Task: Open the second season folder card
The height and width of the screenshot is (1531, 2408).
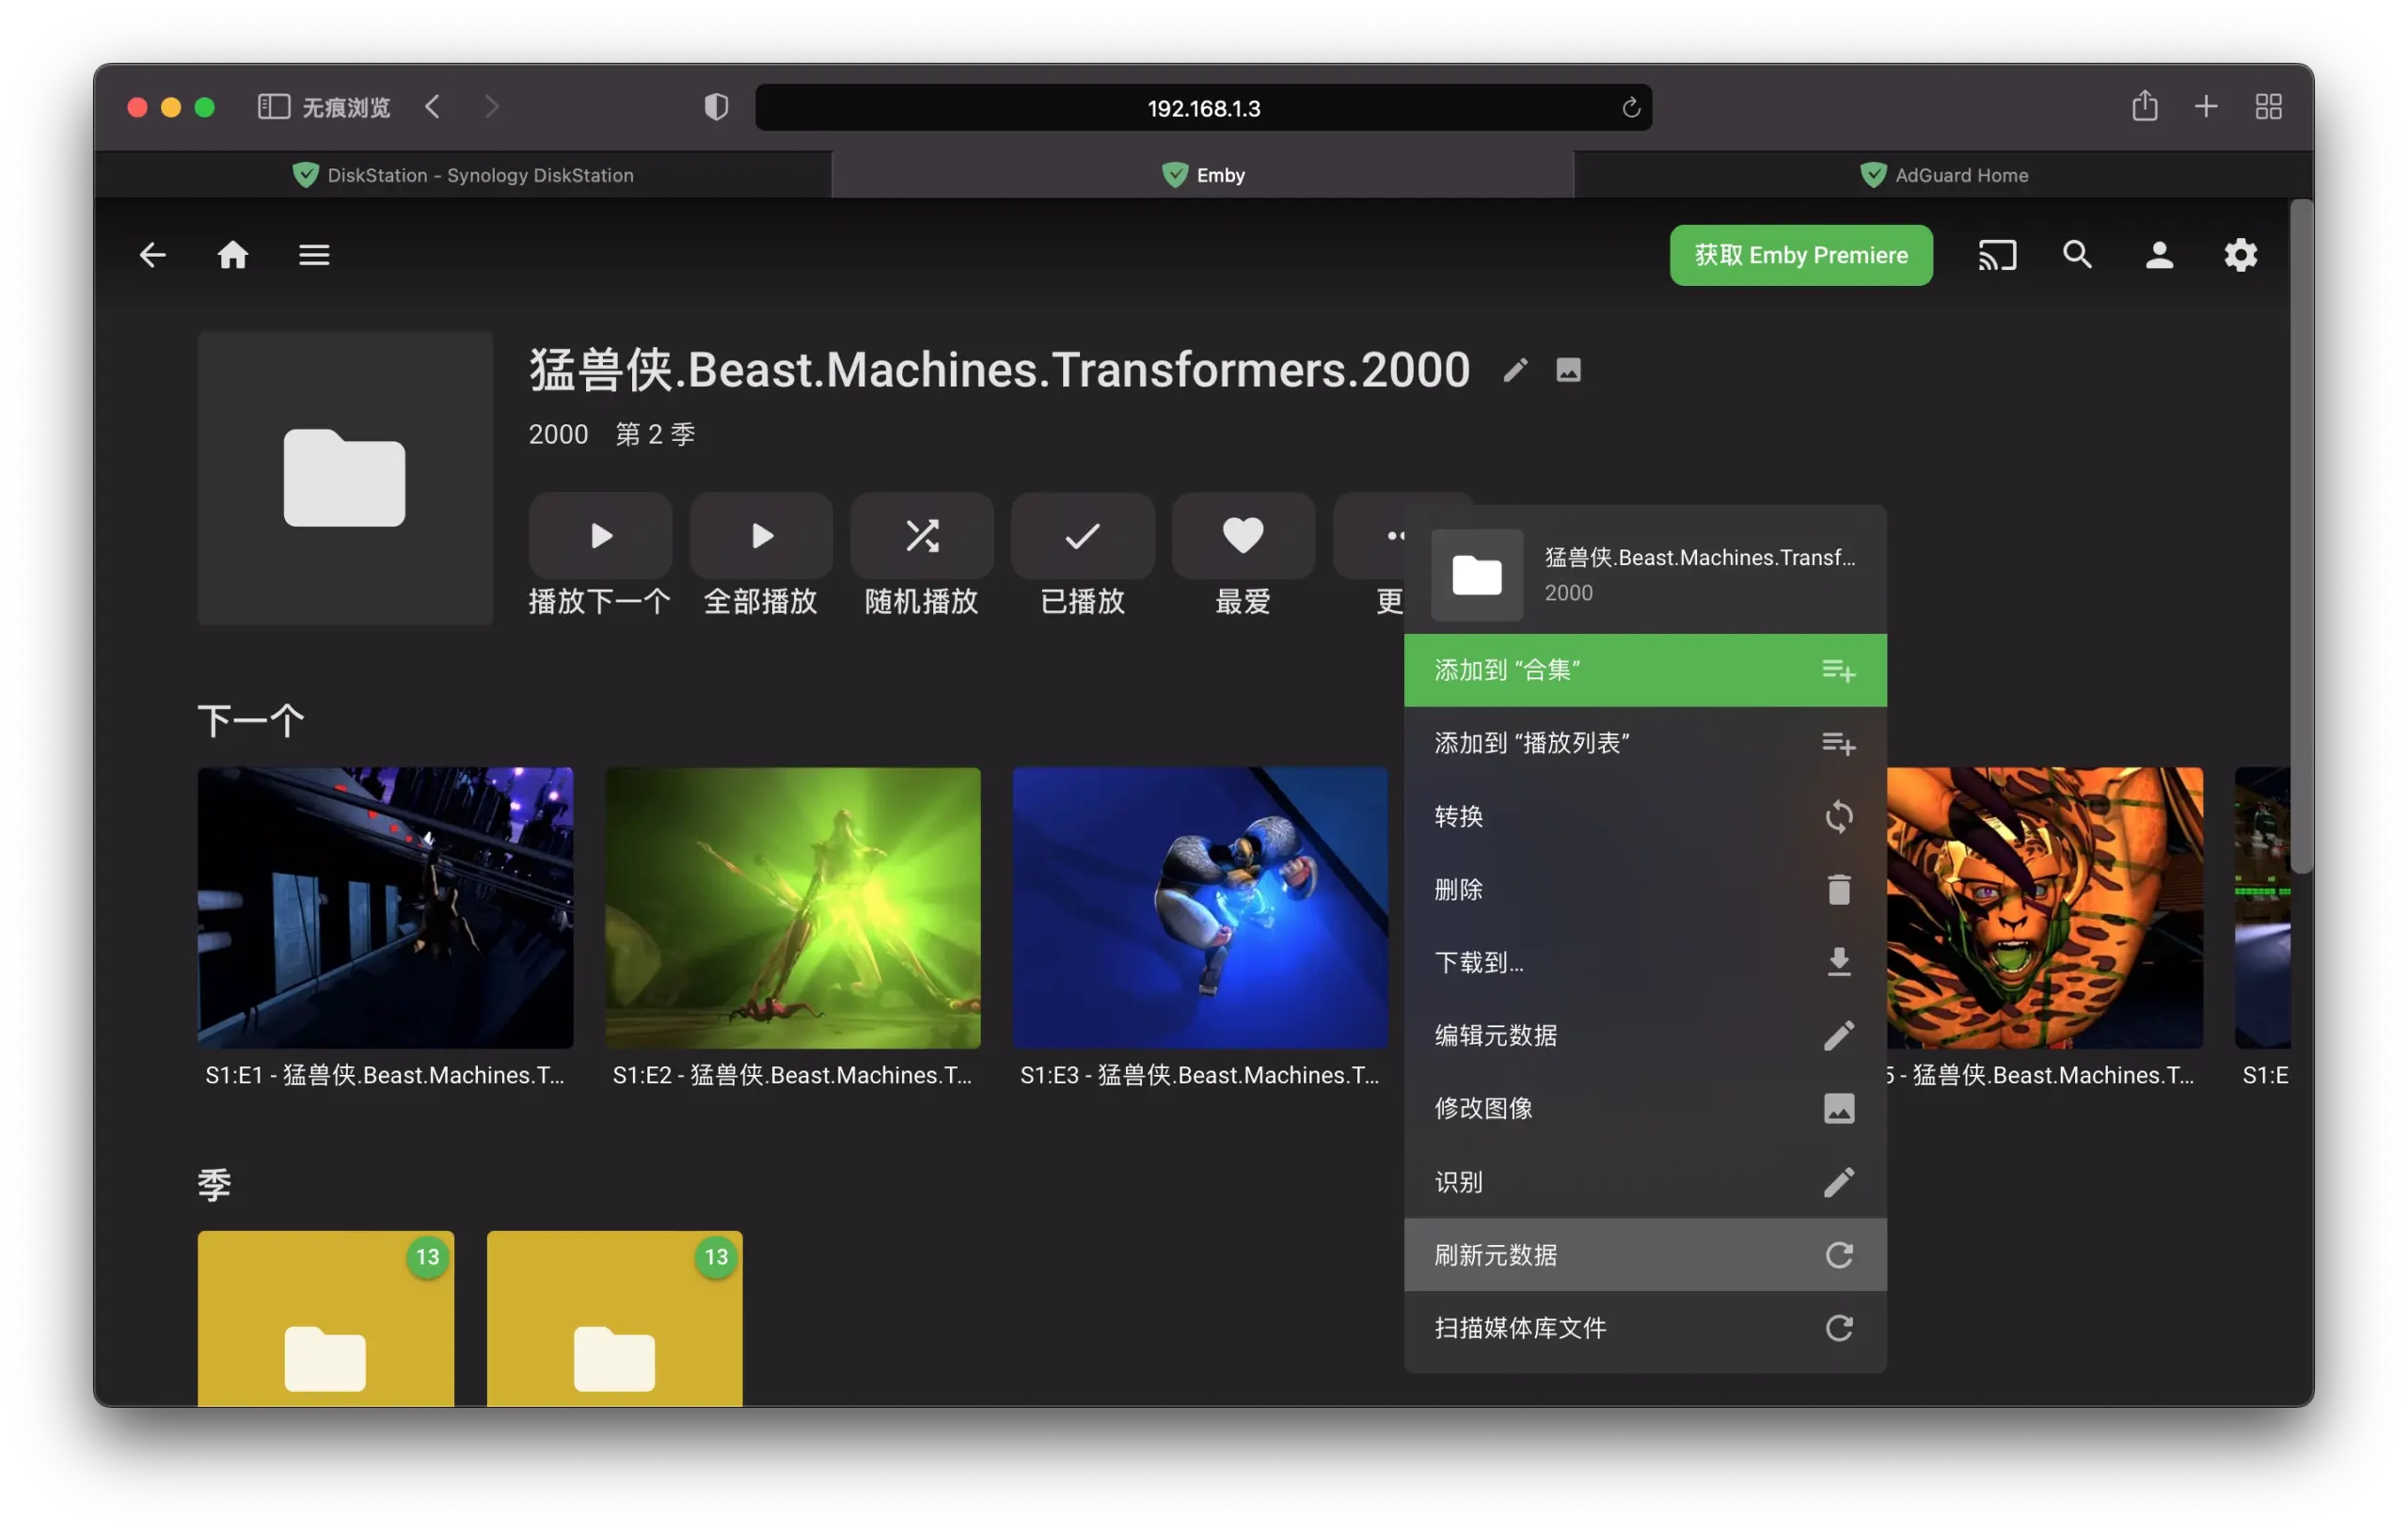Action: pyautogui.click(x=615, y=1319)
